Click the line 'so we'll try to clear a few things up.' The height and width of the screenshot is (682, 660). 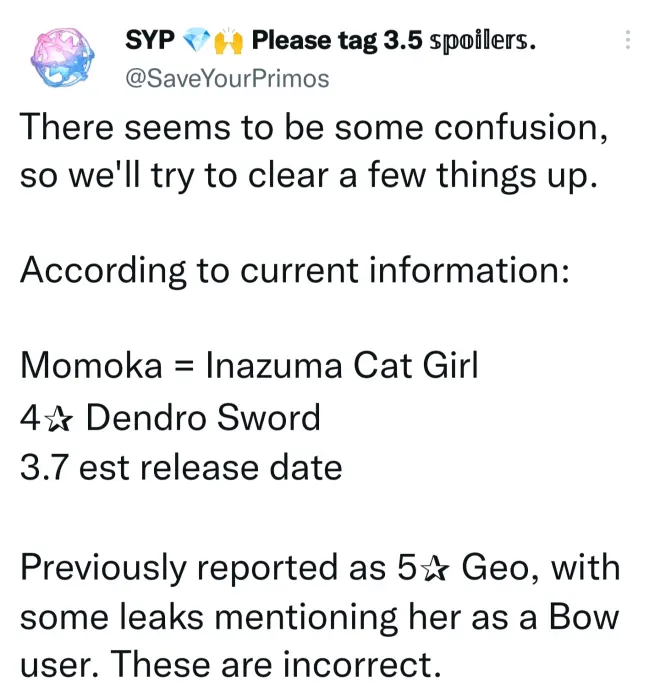[309, 176]
